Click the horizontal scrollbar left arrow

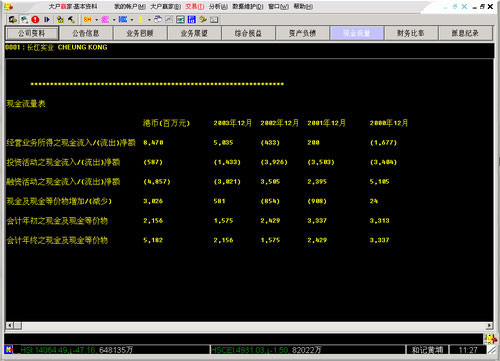click(10, 325)
